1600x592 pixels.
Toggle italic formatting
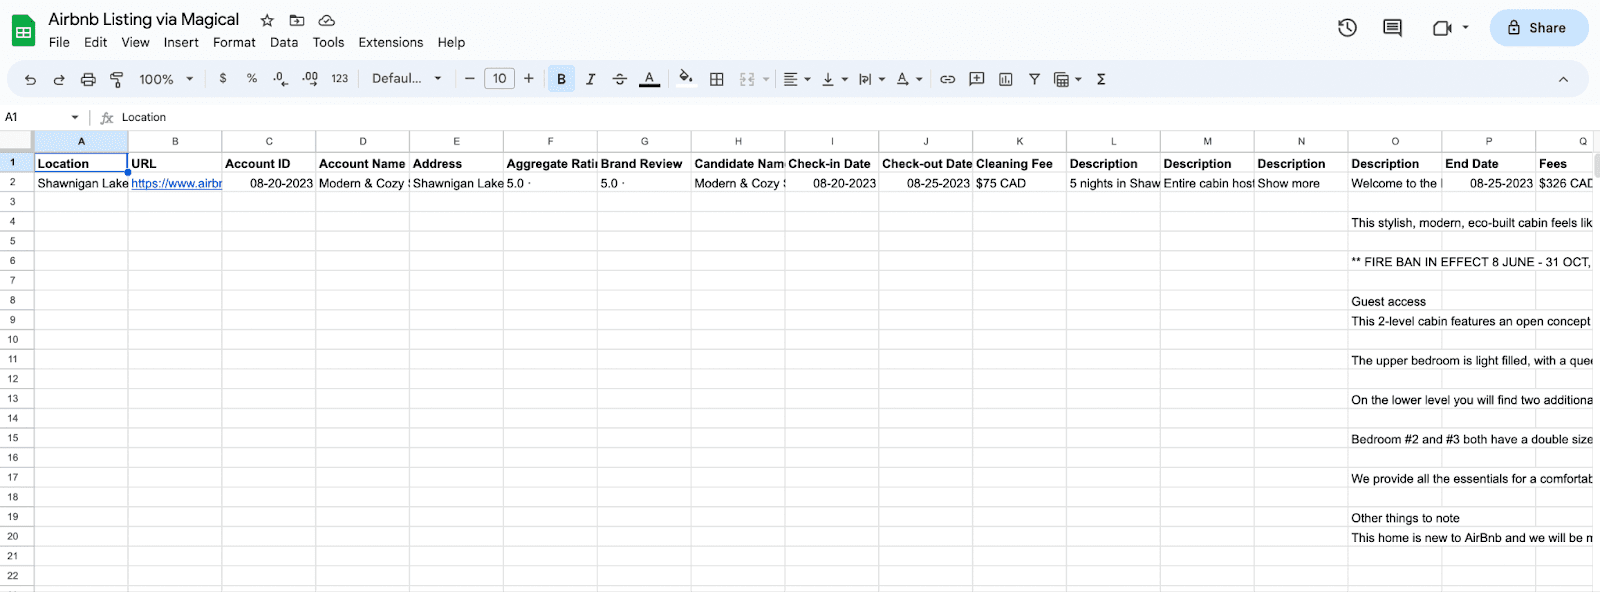pyautogui.click(x=590, y=79)
